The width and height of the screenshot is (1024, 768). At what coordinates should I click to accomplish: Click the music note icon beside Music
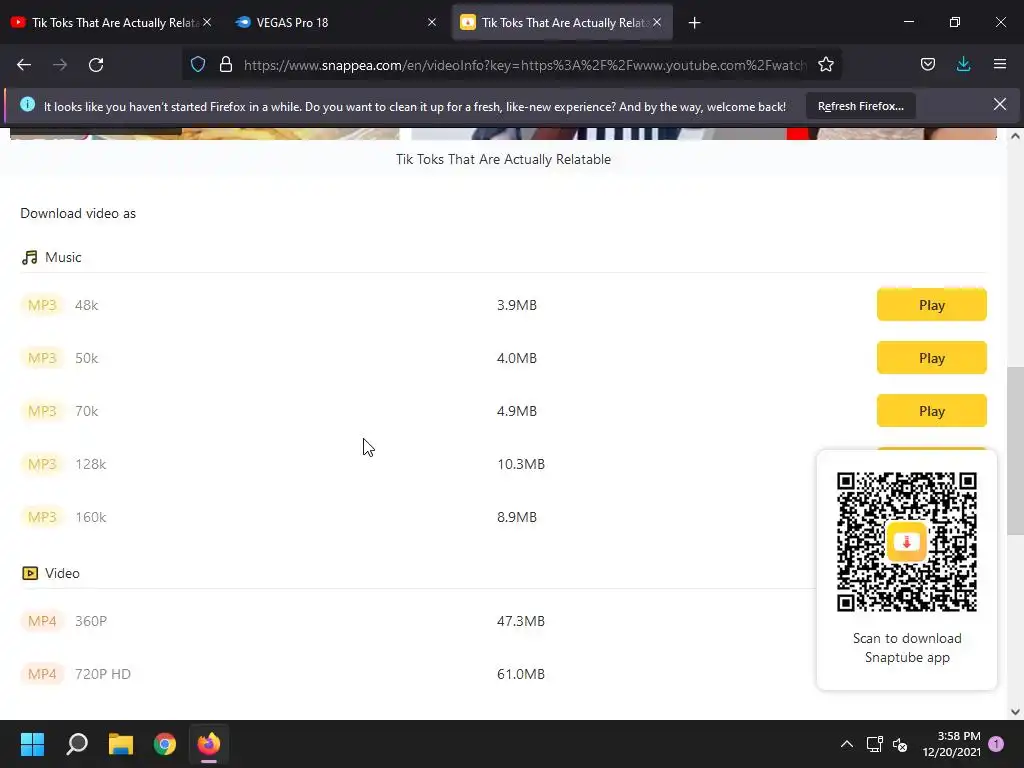pos(29,257)
